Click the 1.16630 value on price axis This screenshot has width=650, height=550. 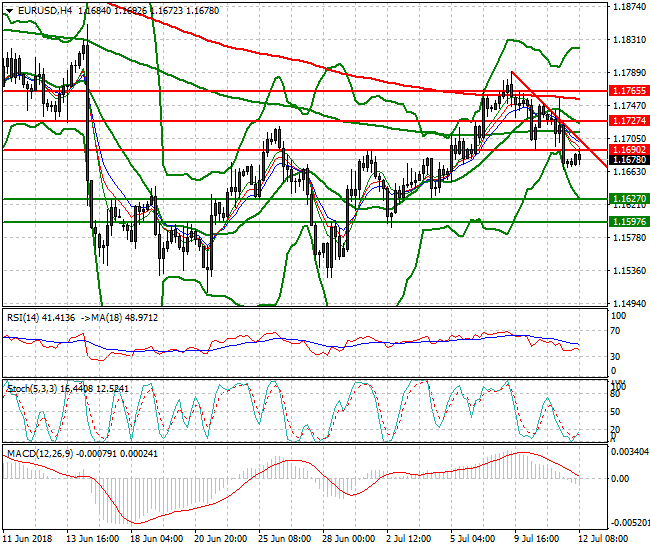click(x=629, y=172)
